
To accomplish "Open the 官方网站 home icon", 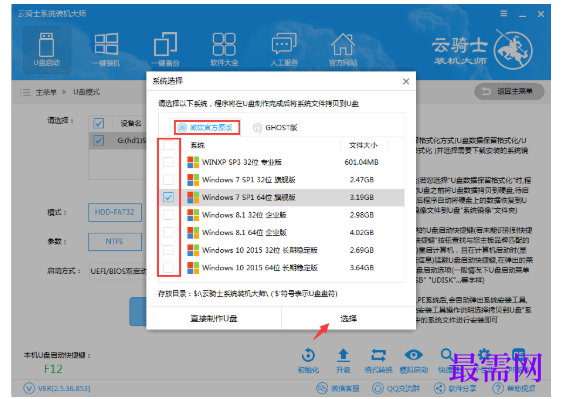I will pos(343,50).
